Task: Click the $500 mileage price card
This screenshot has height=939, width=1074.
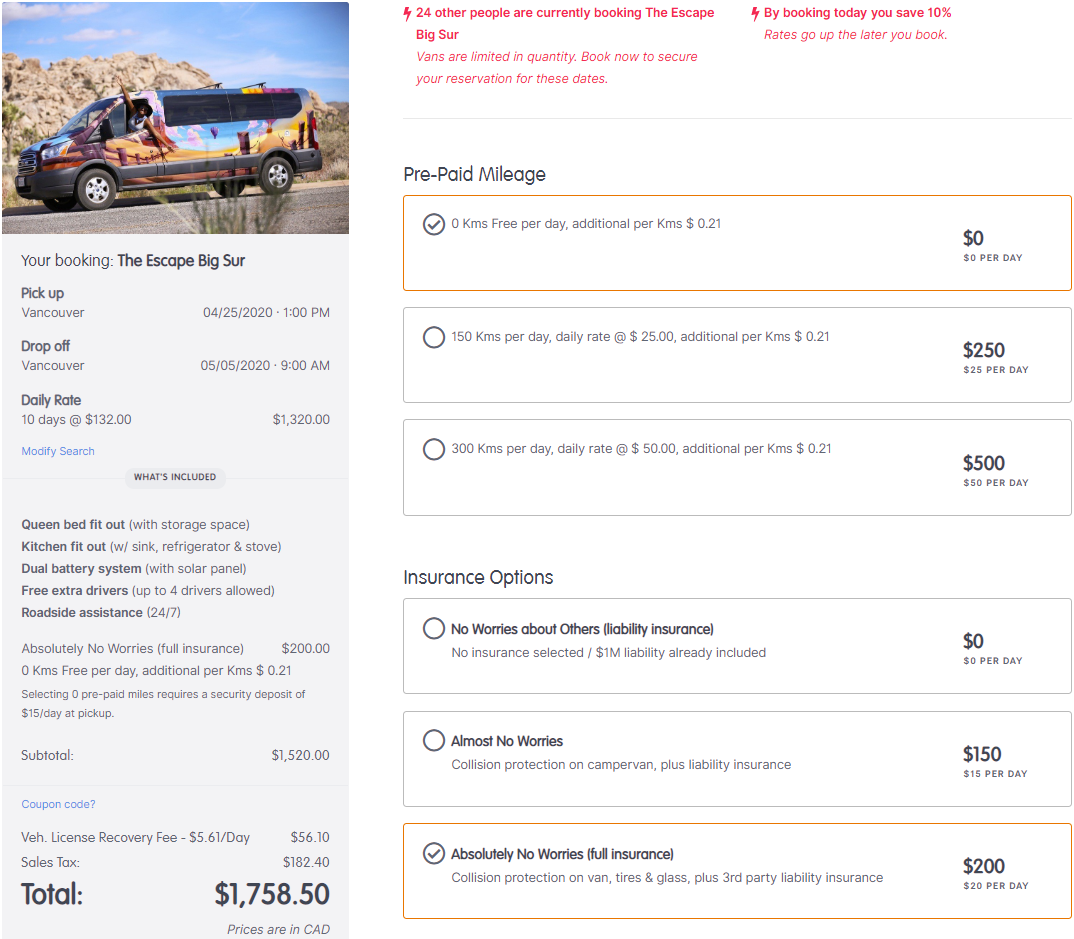Action: pos(984,464)
